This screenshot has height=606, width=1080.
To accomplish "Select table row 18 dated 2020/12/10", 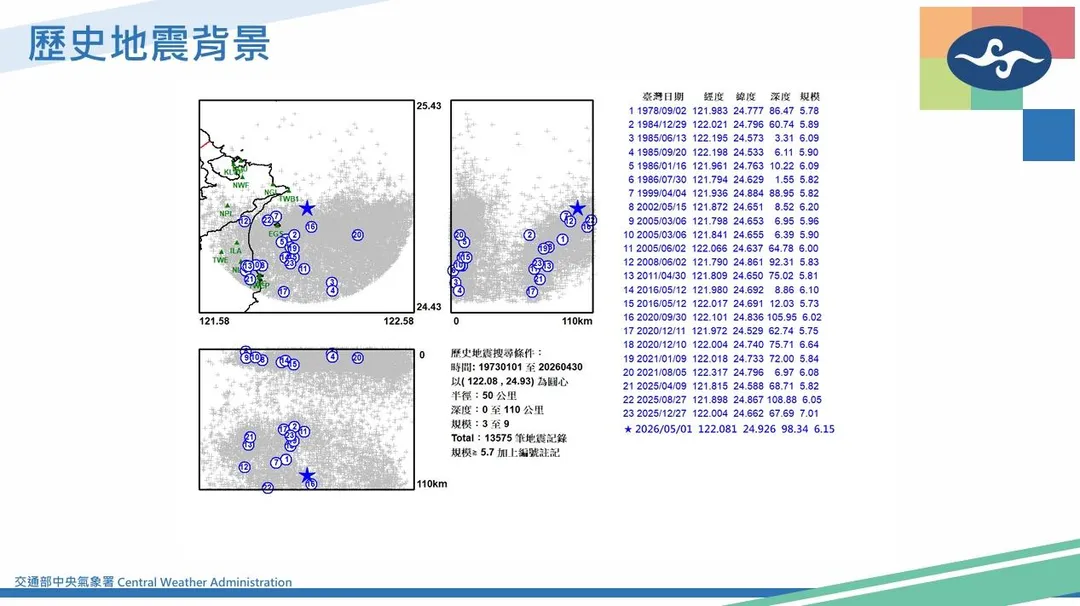I will tap(720, 344).
